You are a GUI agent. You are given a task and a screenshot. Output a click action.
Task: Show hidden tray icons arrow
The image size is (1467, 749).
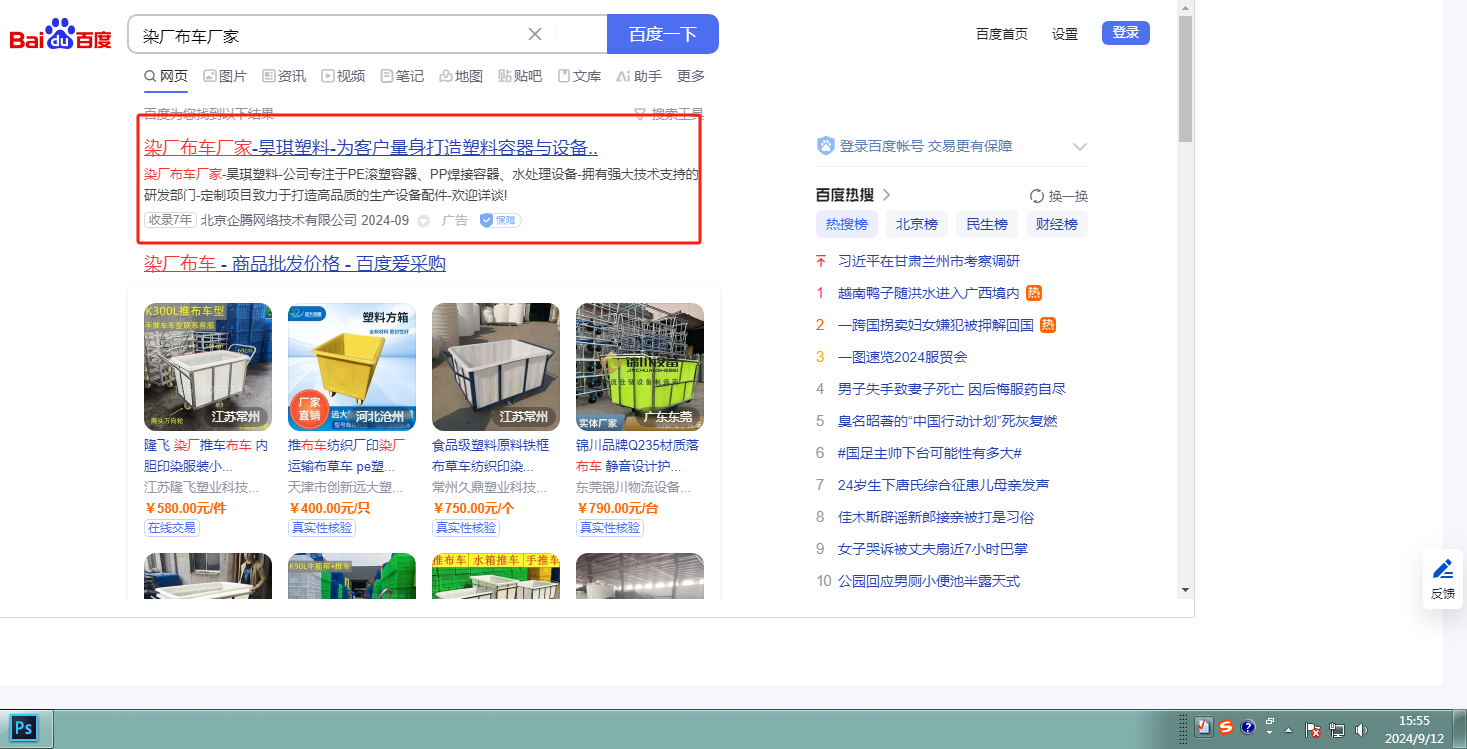(1288, 729)
